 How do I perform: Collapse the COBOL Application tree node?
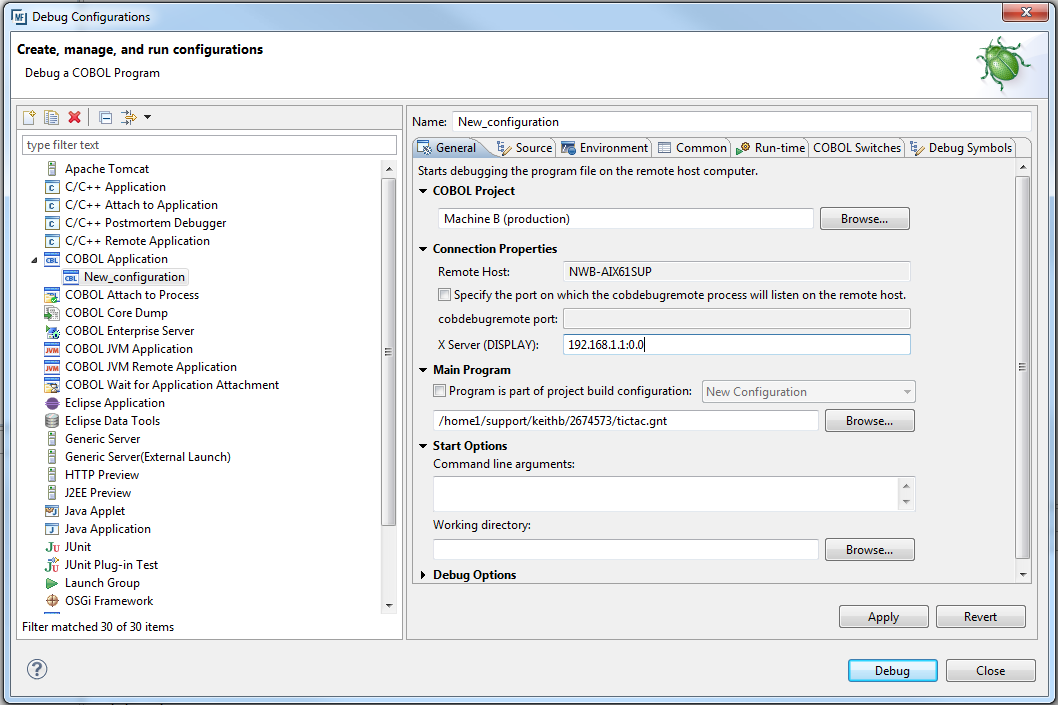[37, 260]
